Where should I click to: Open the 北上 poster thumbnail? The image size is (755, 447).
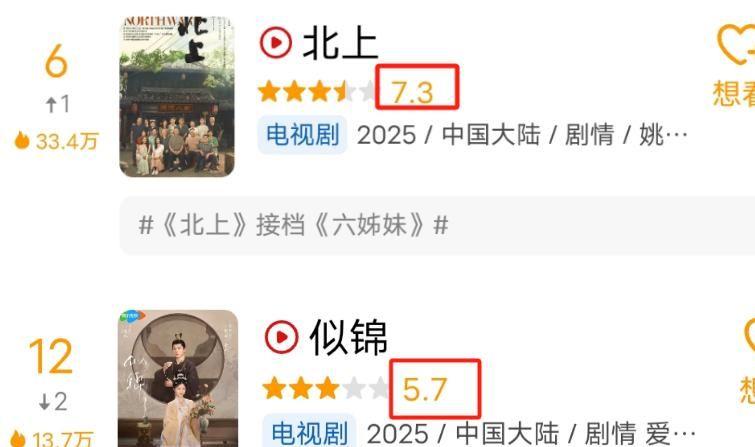pos(177,97)
